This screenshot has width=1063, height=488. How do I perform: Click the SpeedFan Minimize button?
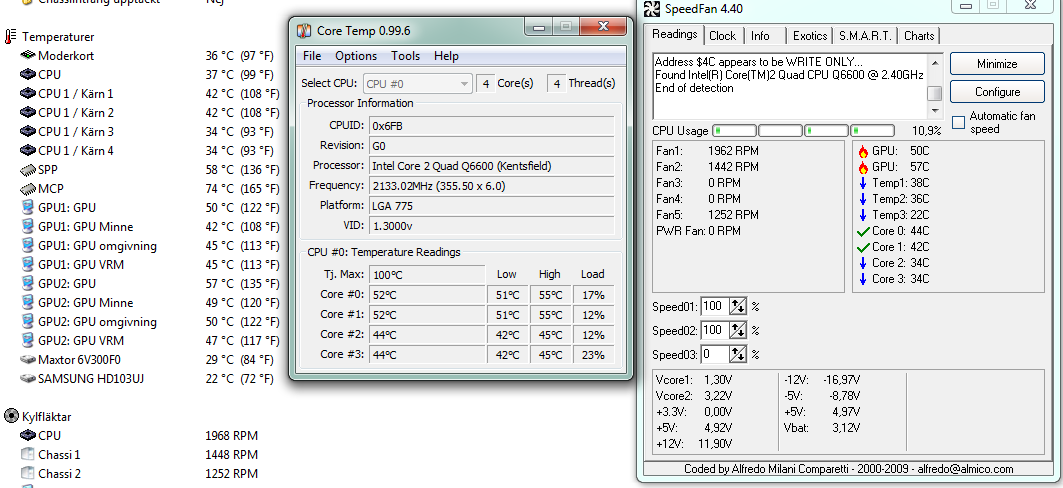997,64
